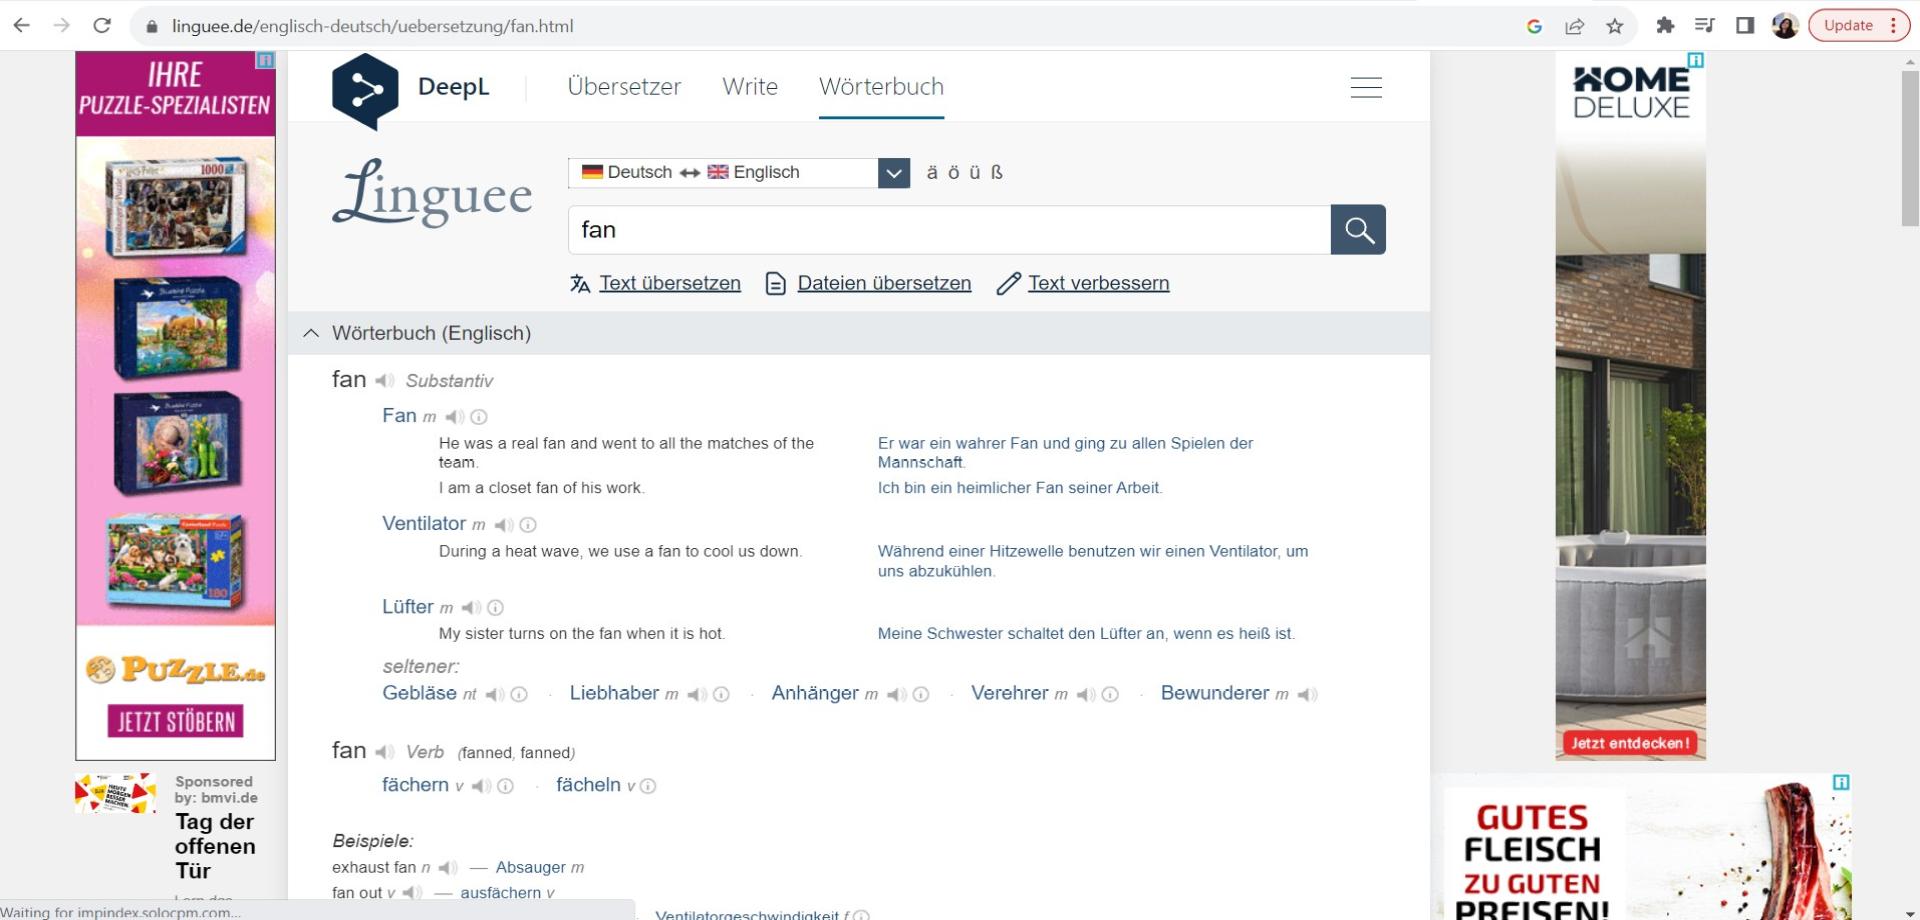This screenshot has width=1920, height=920.
Task: Show info icon for Anhänger
Action: (x=921, y=695)
